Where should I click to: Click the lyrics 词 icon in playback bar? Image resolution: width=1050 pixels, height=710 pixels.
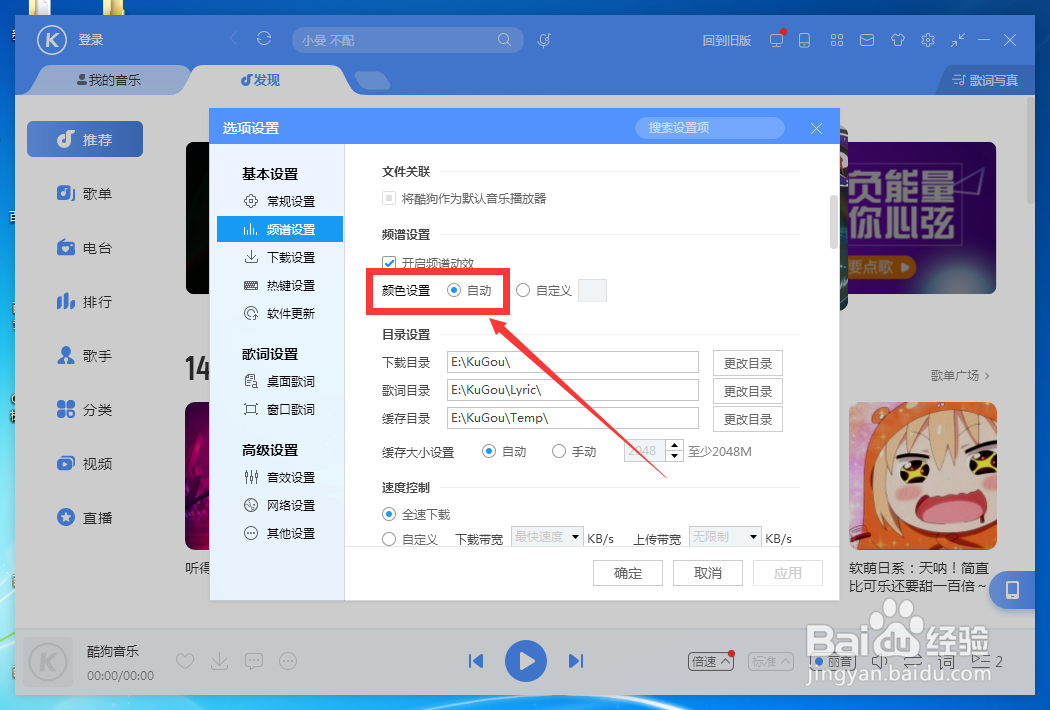pyautogui.click(x=943, y=661)
